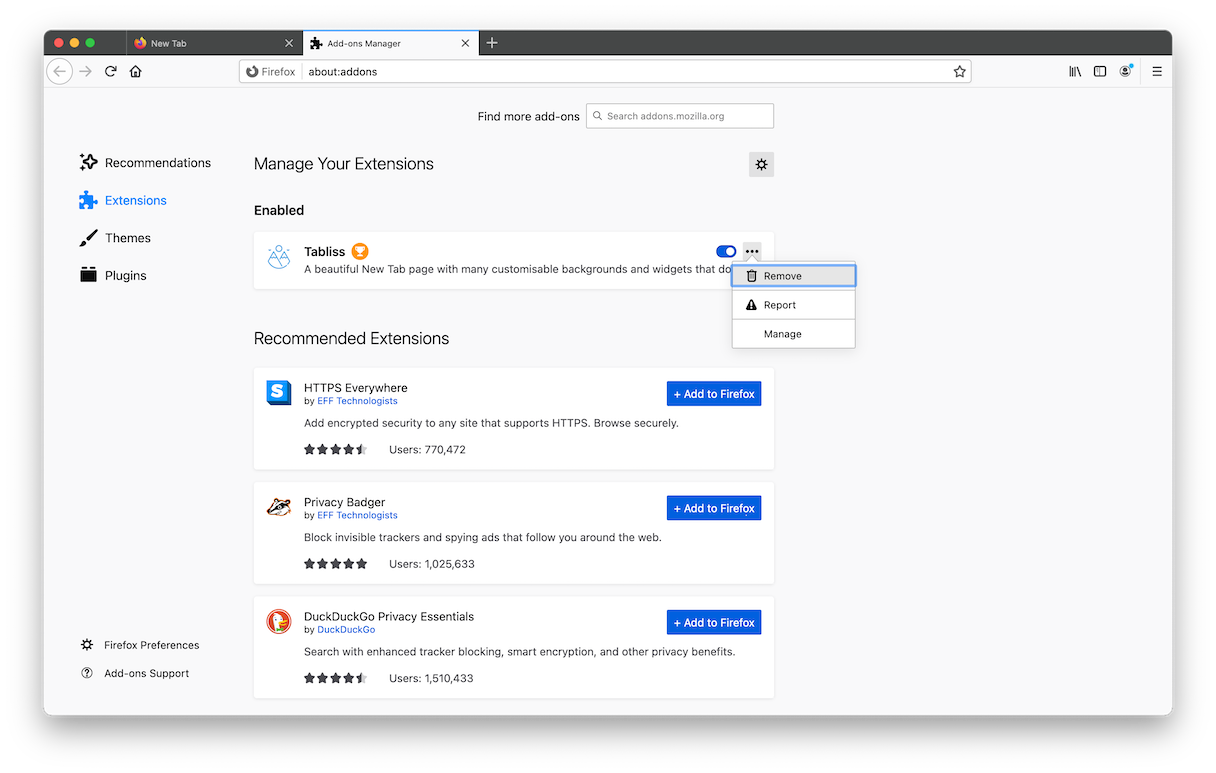Viewport: 1216px width, 773px height.
Task: Open EFF Technologists link under HTTPS Everywhere
Action: tap(357, 401)
